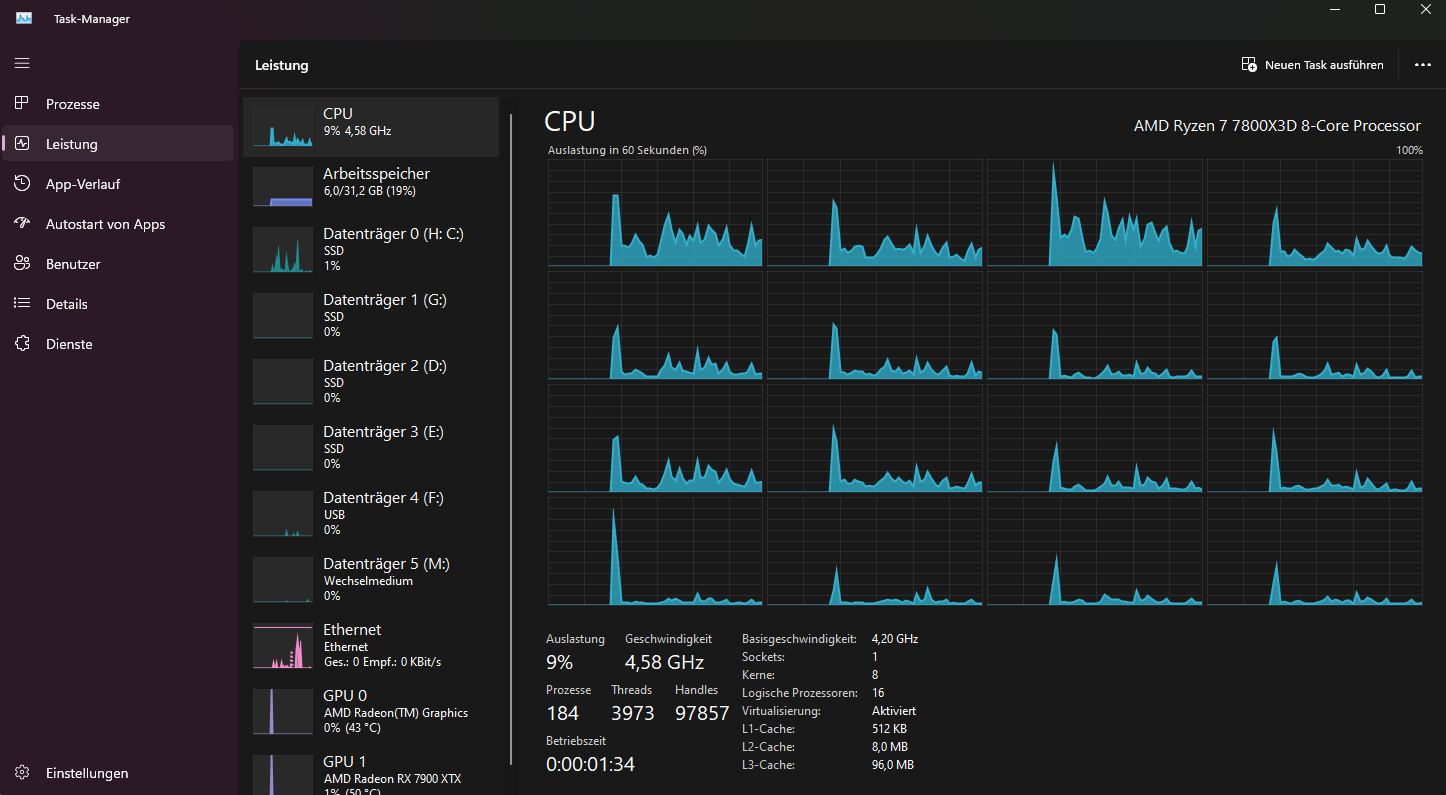Click the L3-Cache value 96,0 MB
The width and height of the screenshot is (1446, 795).
click(x=893, y=765)
